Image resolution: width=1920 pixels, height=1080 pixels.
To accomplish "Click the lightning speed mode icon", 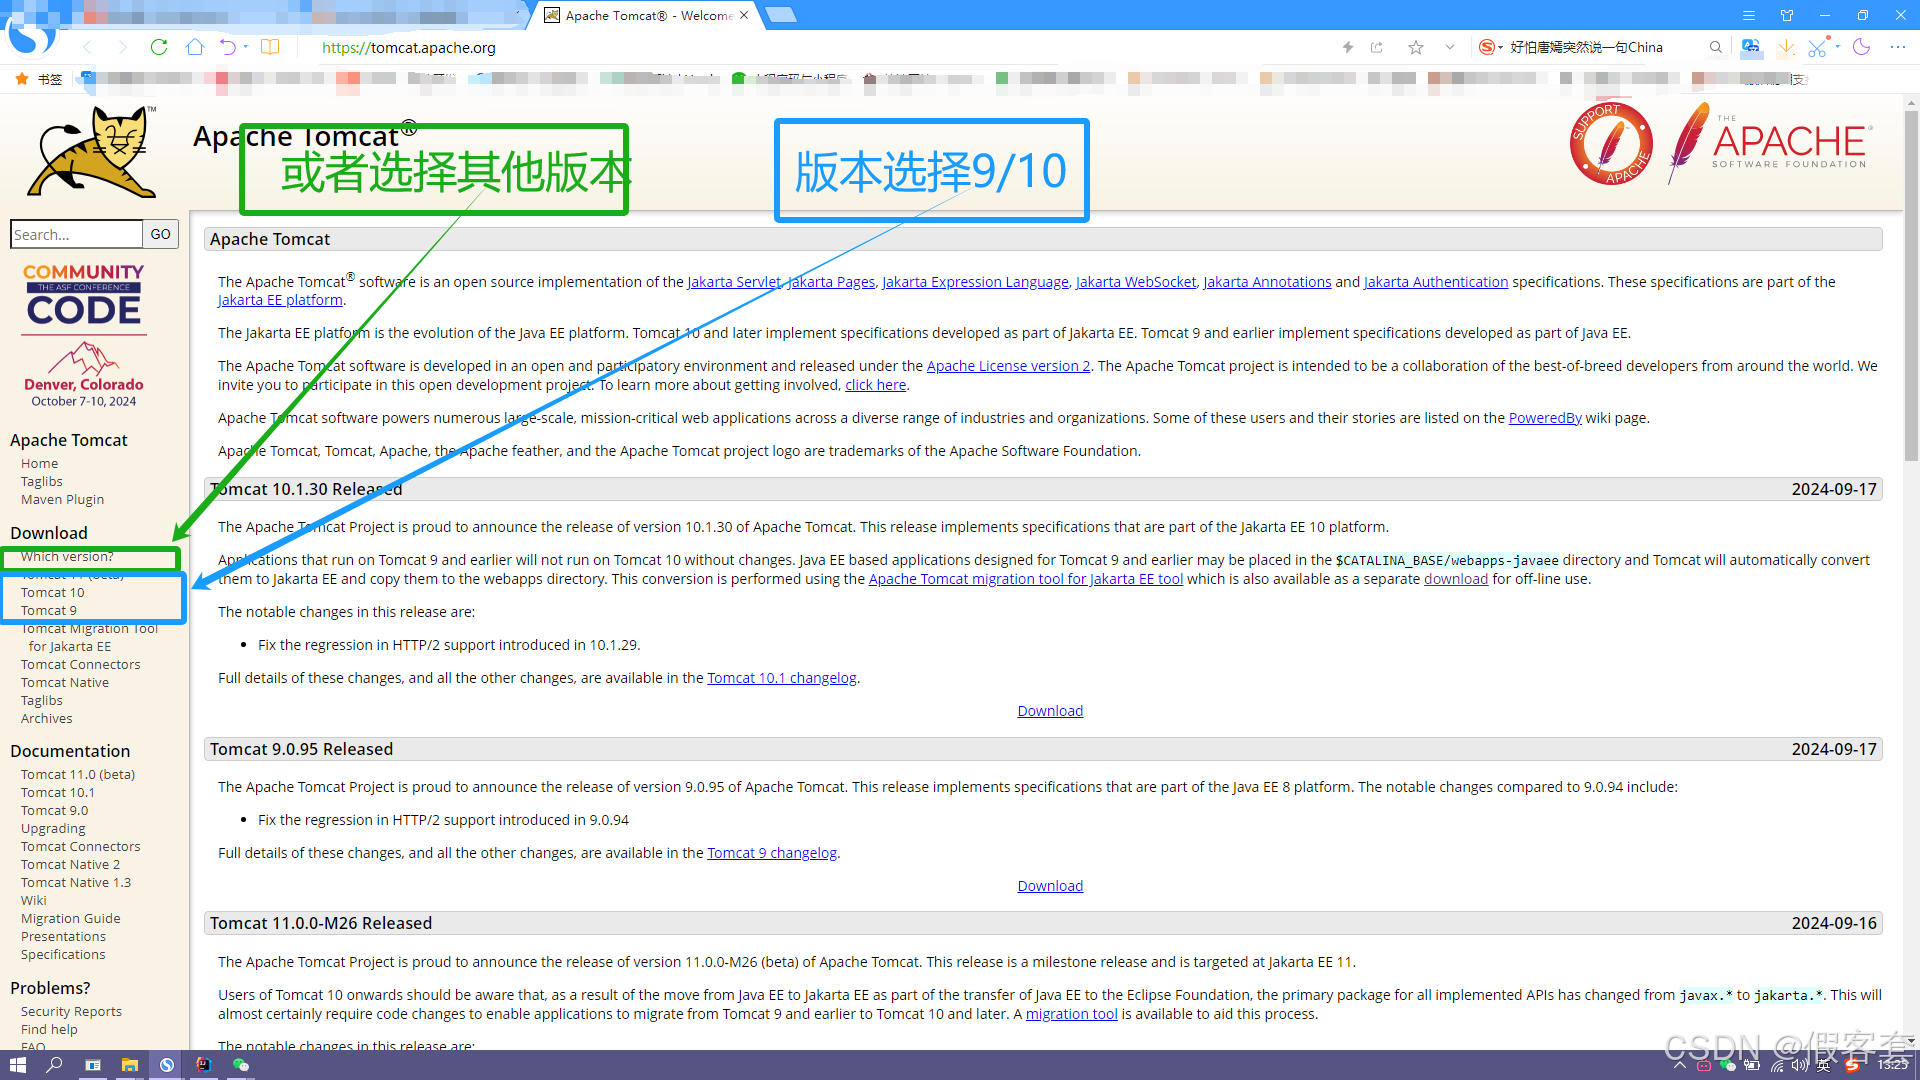I will tap(1347, 47).
